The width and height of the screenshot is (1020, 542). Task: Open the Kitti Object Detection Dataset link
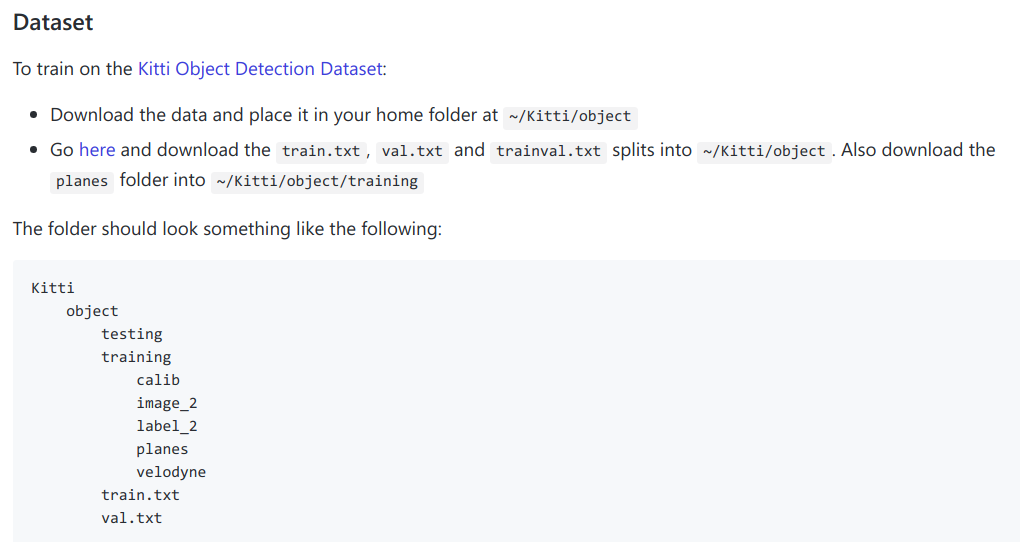(x=260, y=69)
